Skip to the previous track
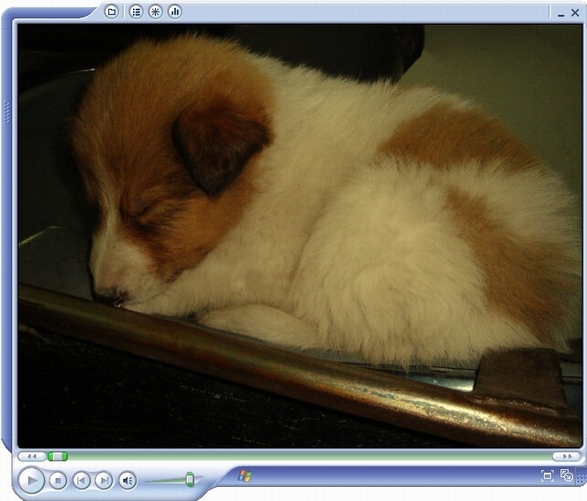This screenshot has height=501, width=587. point(81,480)
